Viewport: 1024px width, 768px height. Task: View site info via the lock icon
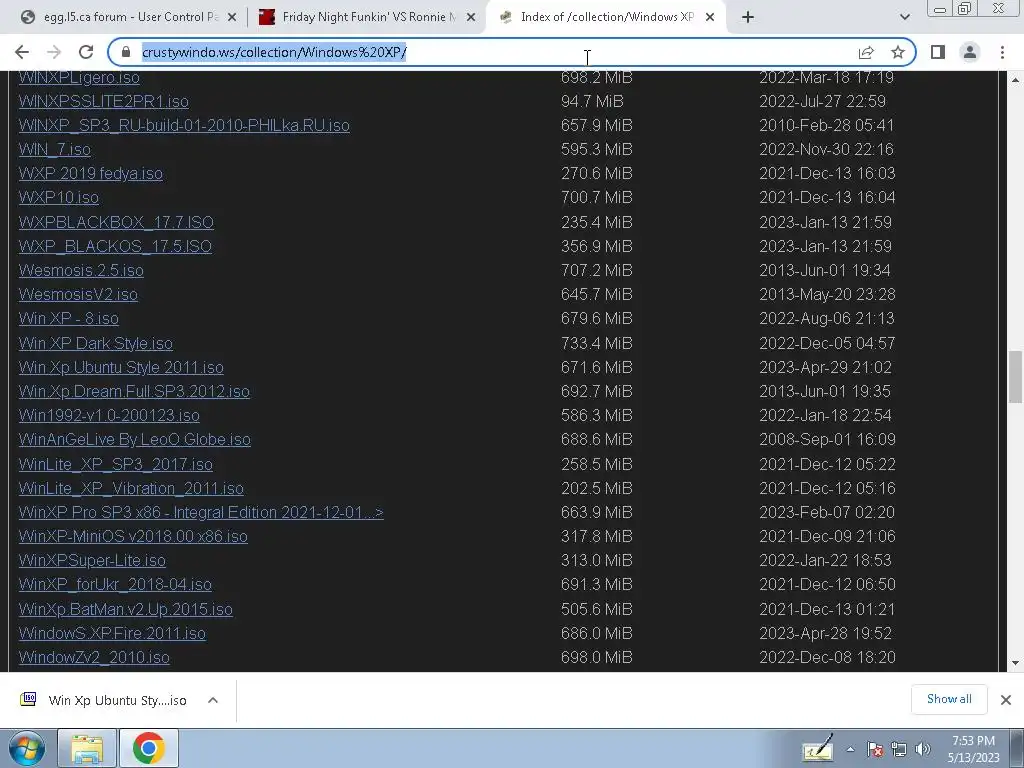click(x=126, y=52)
